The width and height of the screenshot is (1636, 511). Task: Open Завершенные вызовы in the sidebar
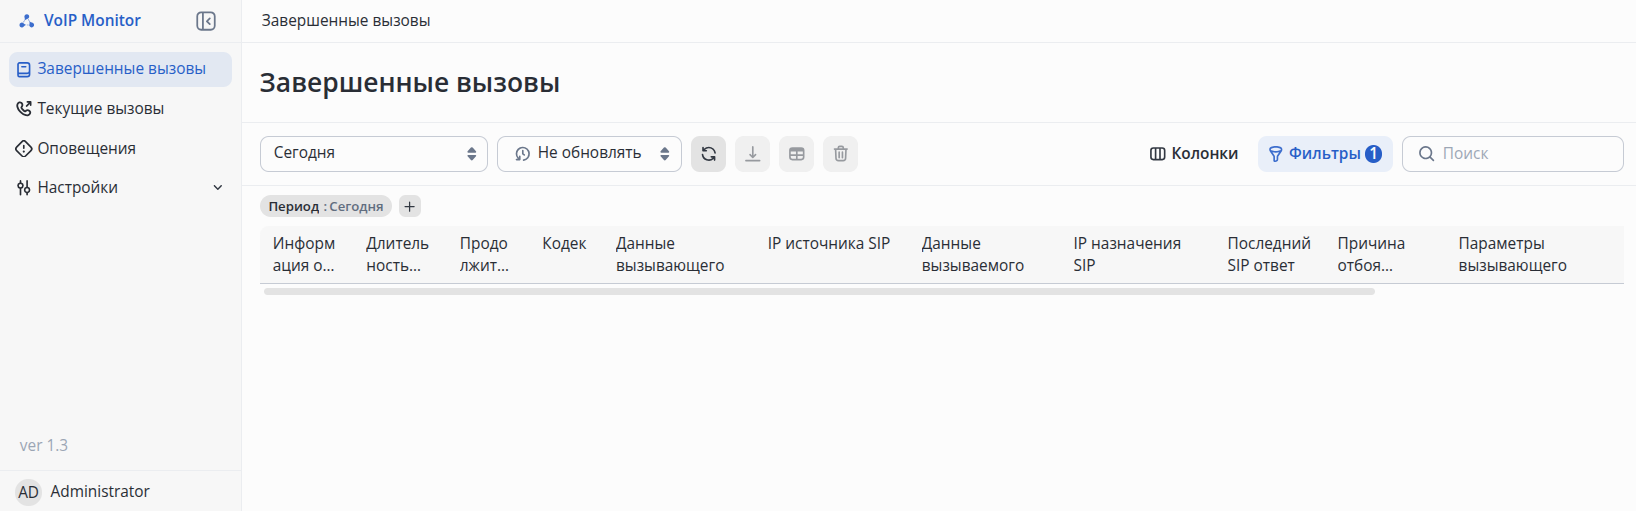[120, 69]
